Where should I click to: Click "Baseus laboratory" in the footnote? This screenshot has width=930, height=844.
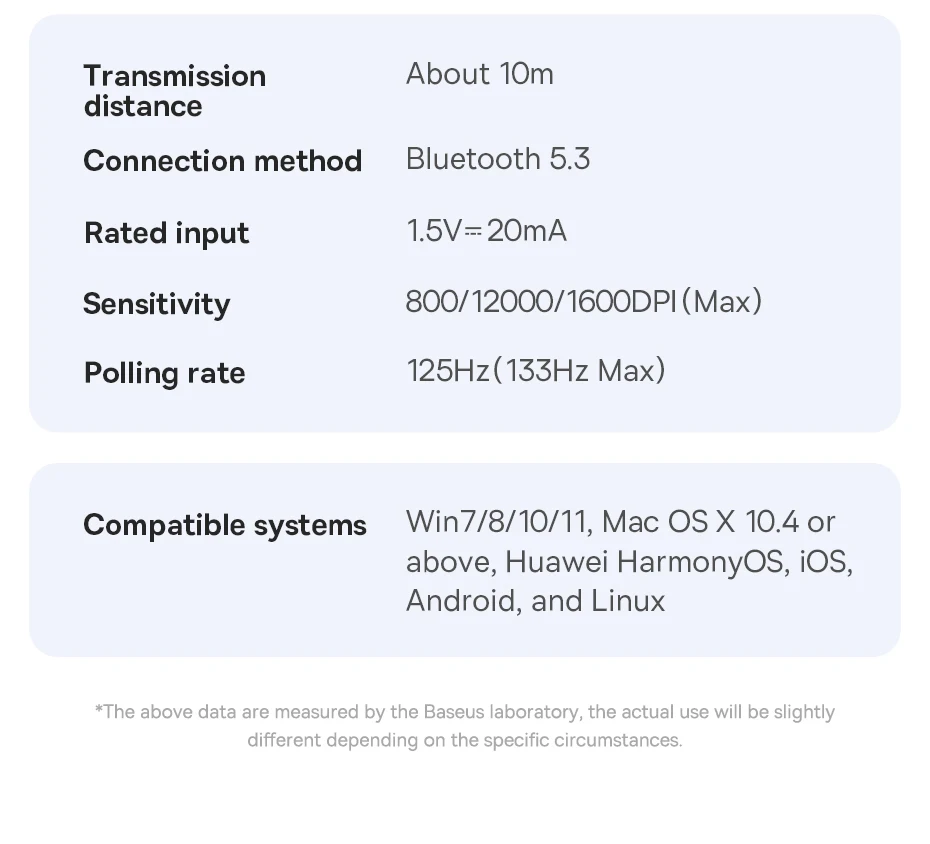501,712
